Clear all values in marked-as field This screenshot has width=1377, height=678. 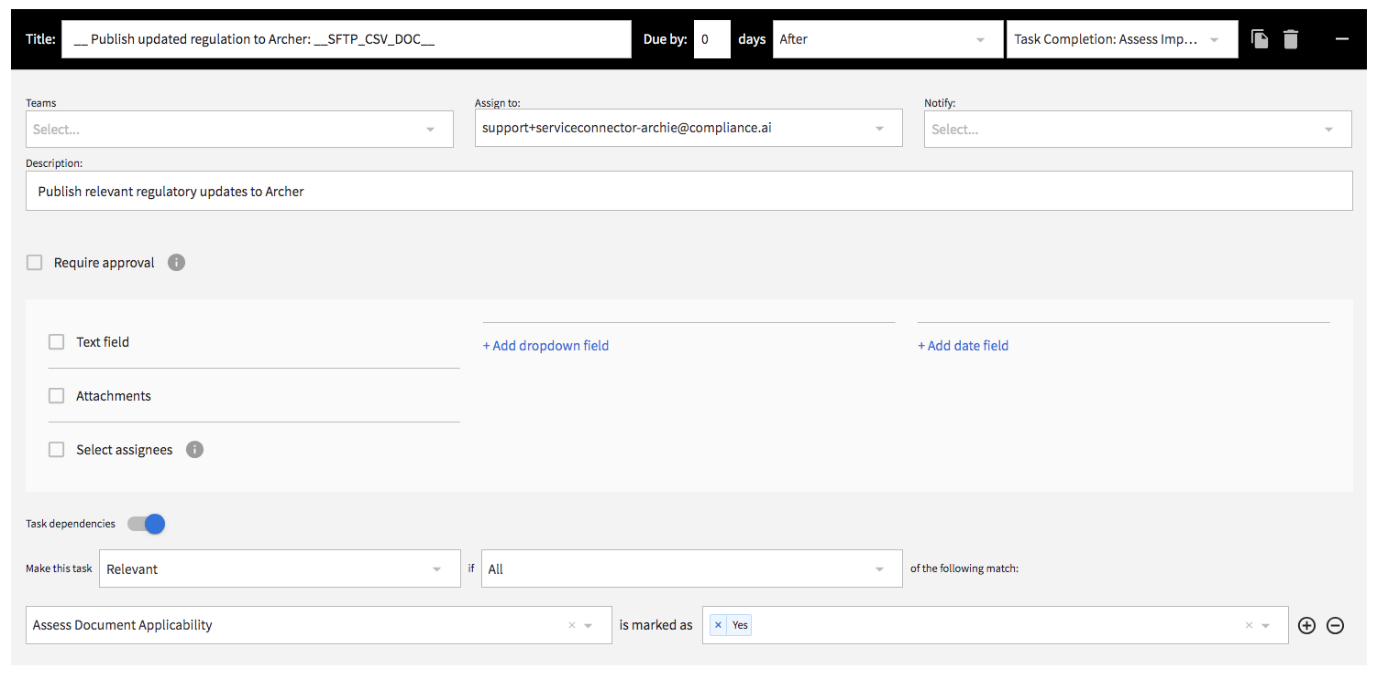pyautogui.click(x=1249, y=626)
